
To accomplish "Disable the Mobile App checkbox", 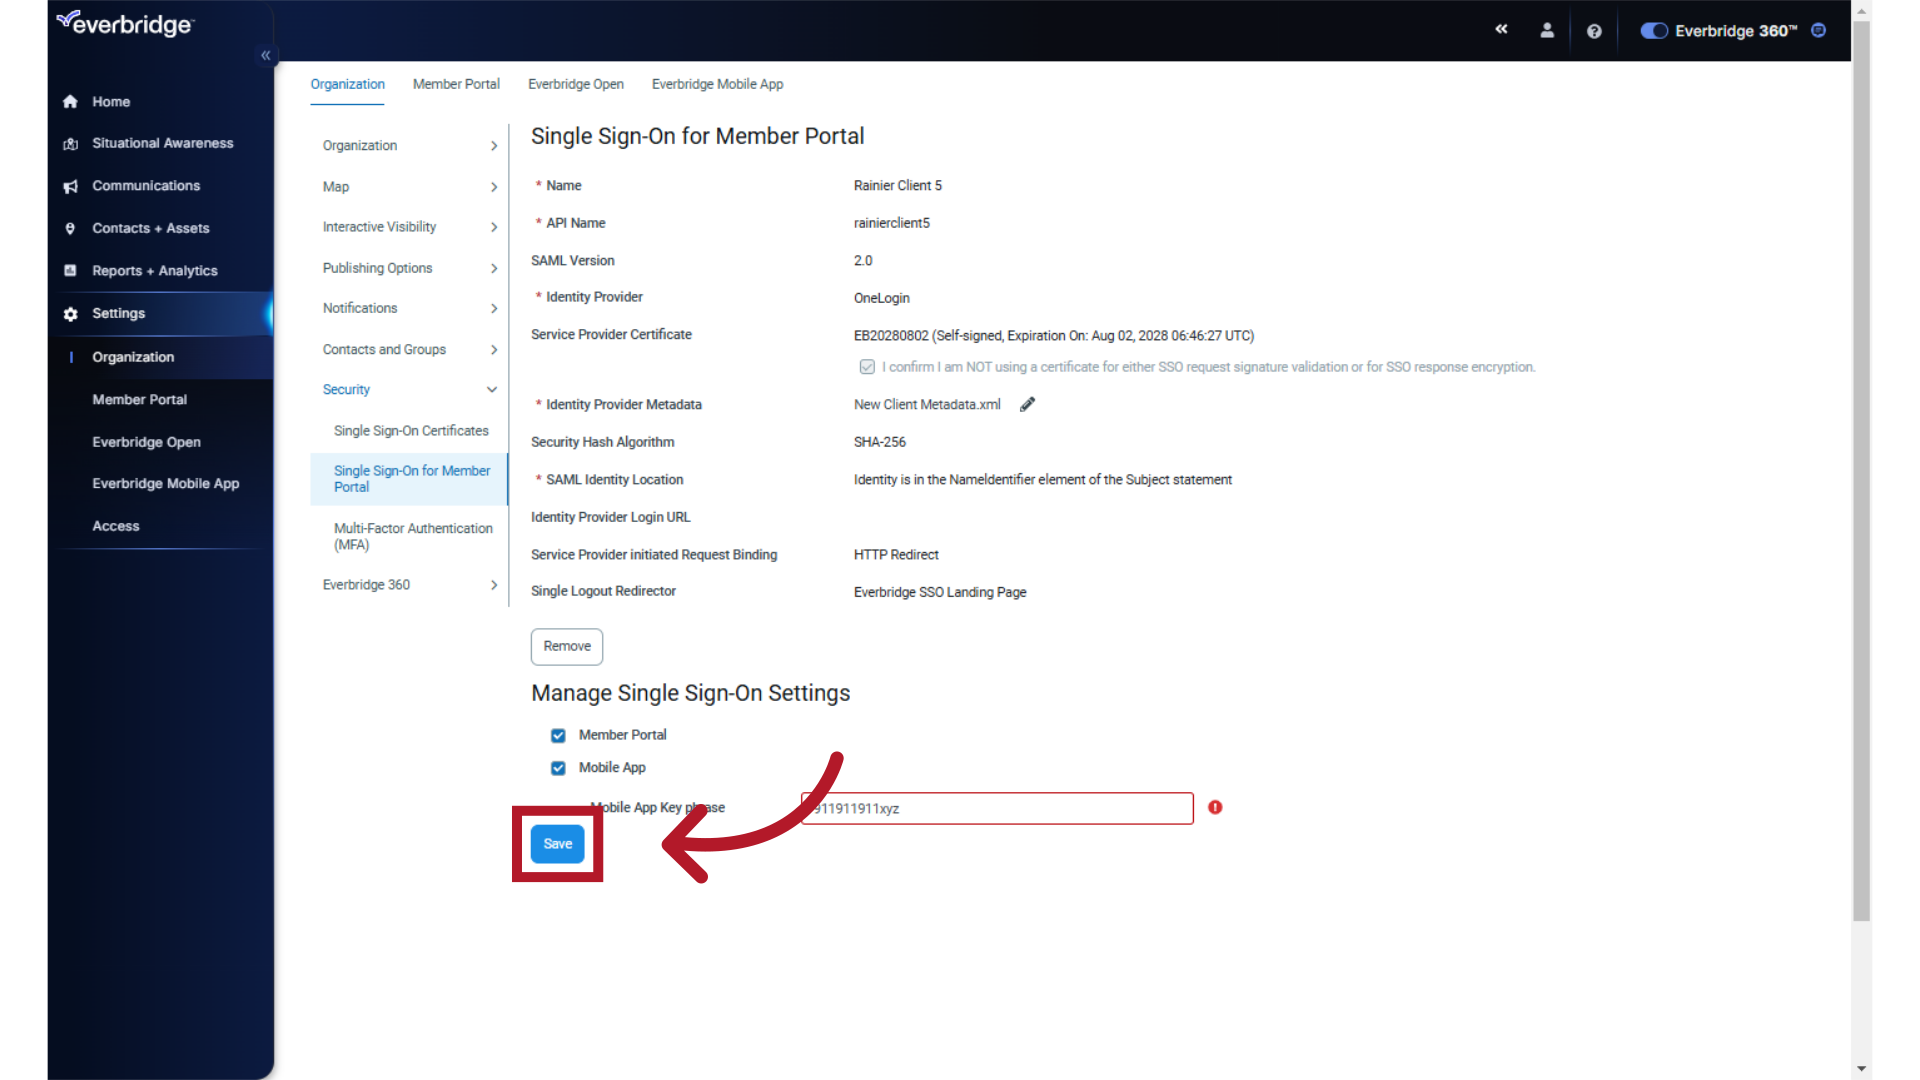I will tap(558, 768).
